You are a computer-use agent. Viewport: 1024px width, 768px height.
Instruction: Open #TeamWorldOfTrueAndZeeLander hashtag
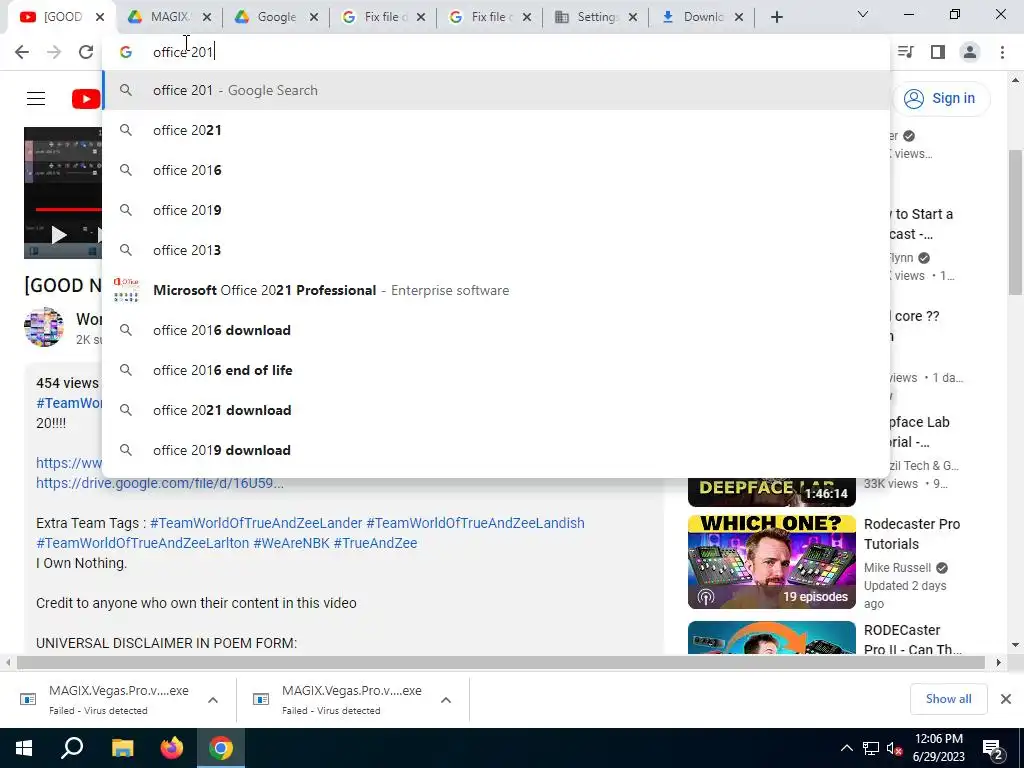[256, 523]
